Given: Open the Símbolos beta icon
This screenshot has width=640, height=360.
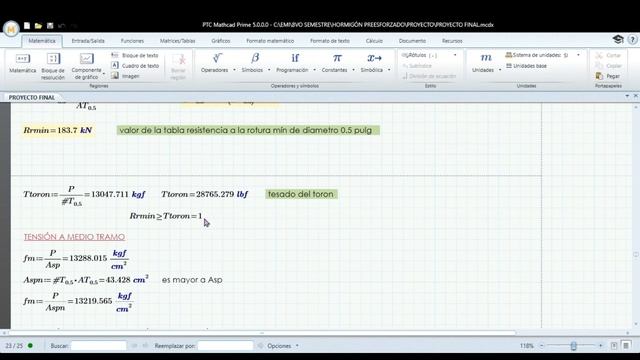Looking at the screenshot, I should pos(255,58).
